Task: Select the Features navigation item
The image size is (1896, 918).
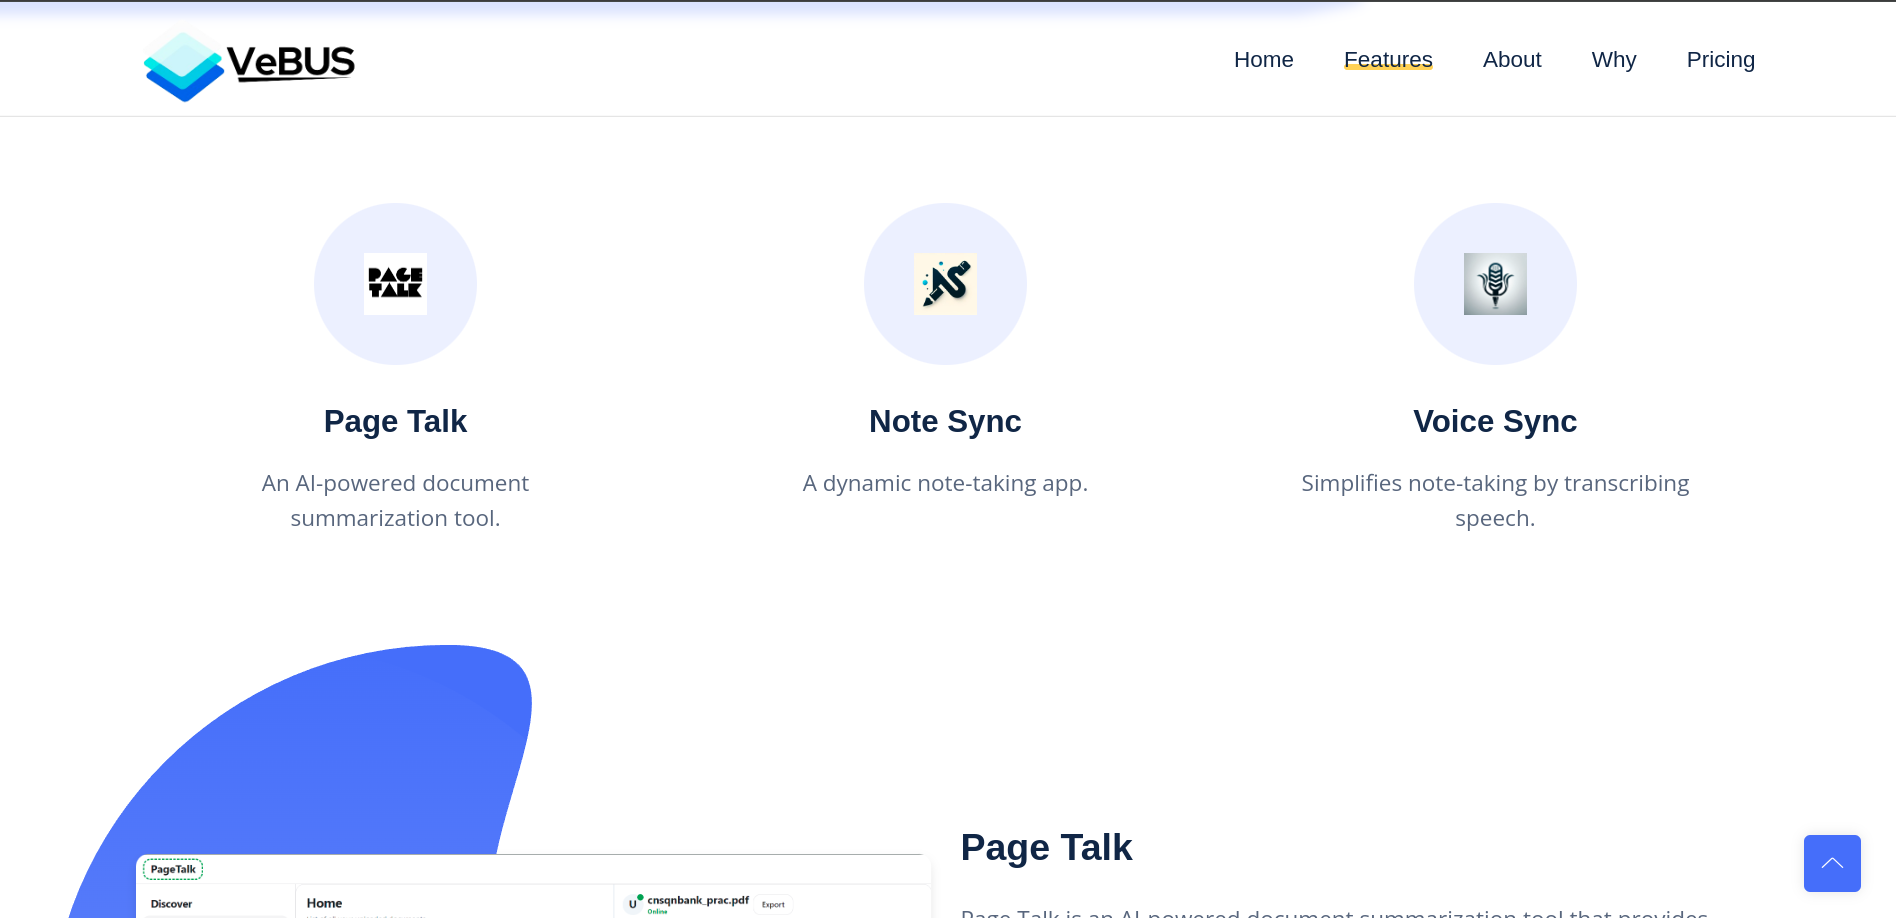Action: [x=1388, y=60]
